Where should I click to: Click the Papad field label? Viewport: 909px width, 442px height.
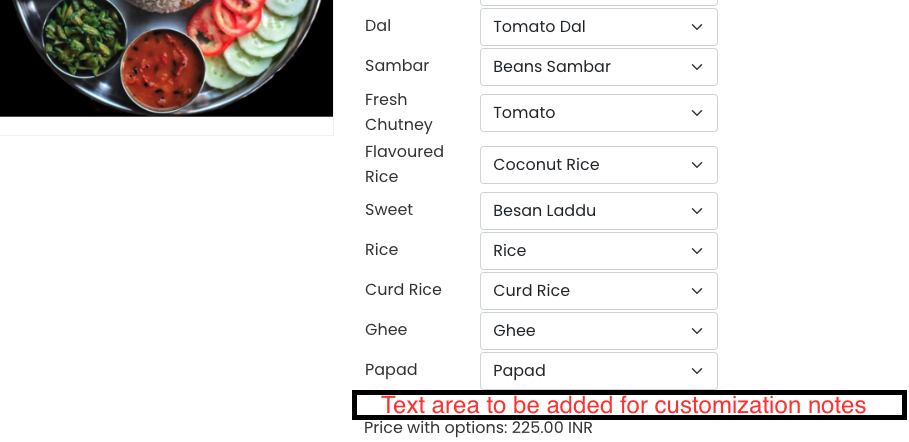pyautogui.click(x=390, y=370)
